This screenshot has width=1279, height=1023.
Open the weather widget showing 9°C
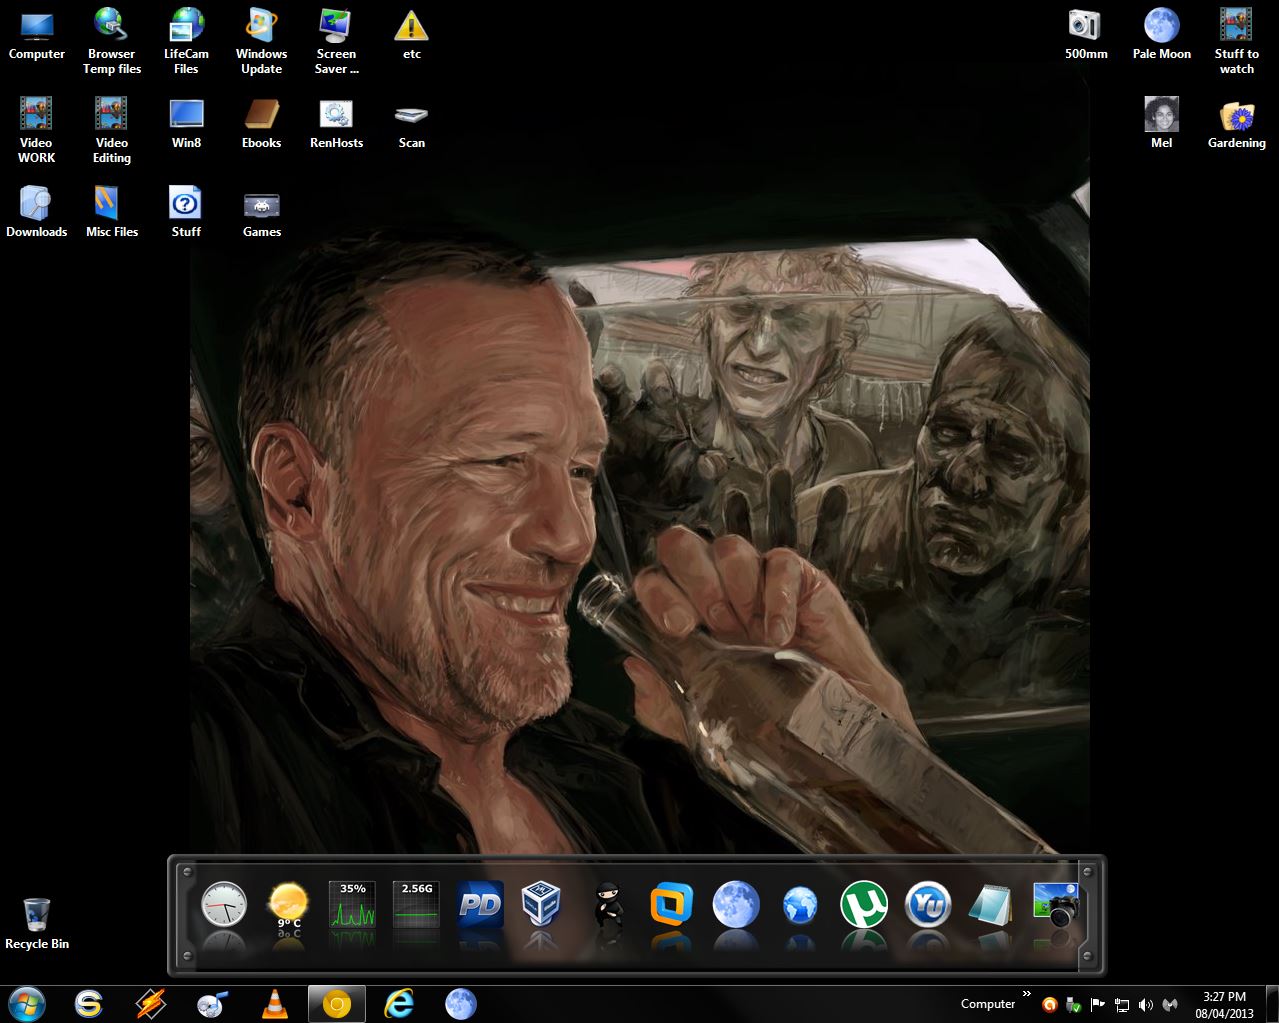click(288, 907)
